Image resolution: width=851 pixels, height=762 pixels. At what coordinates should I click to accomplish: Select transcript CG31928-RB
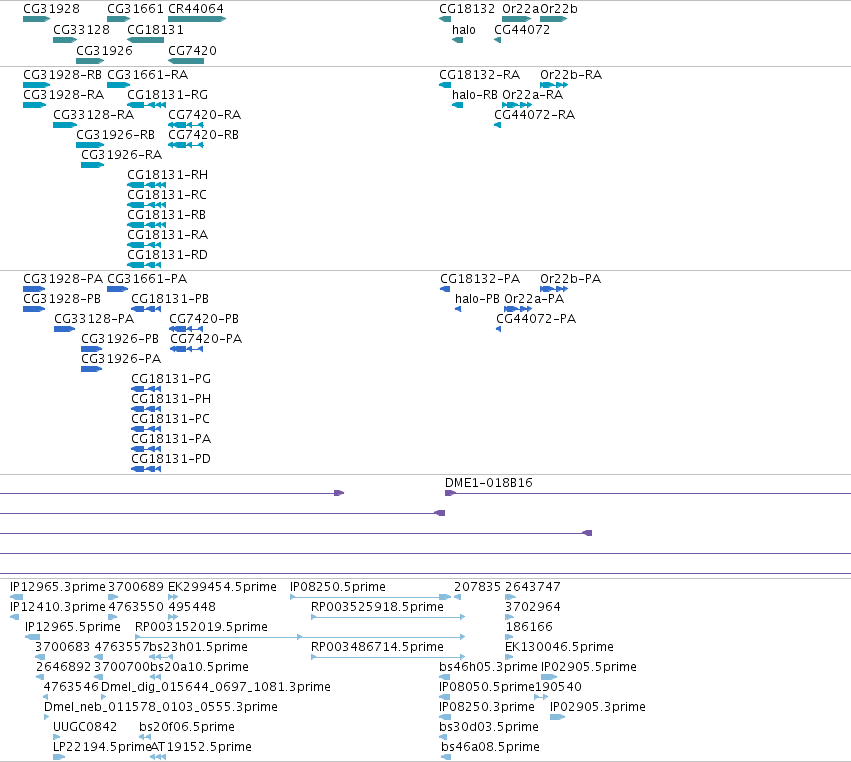(62, 74)
